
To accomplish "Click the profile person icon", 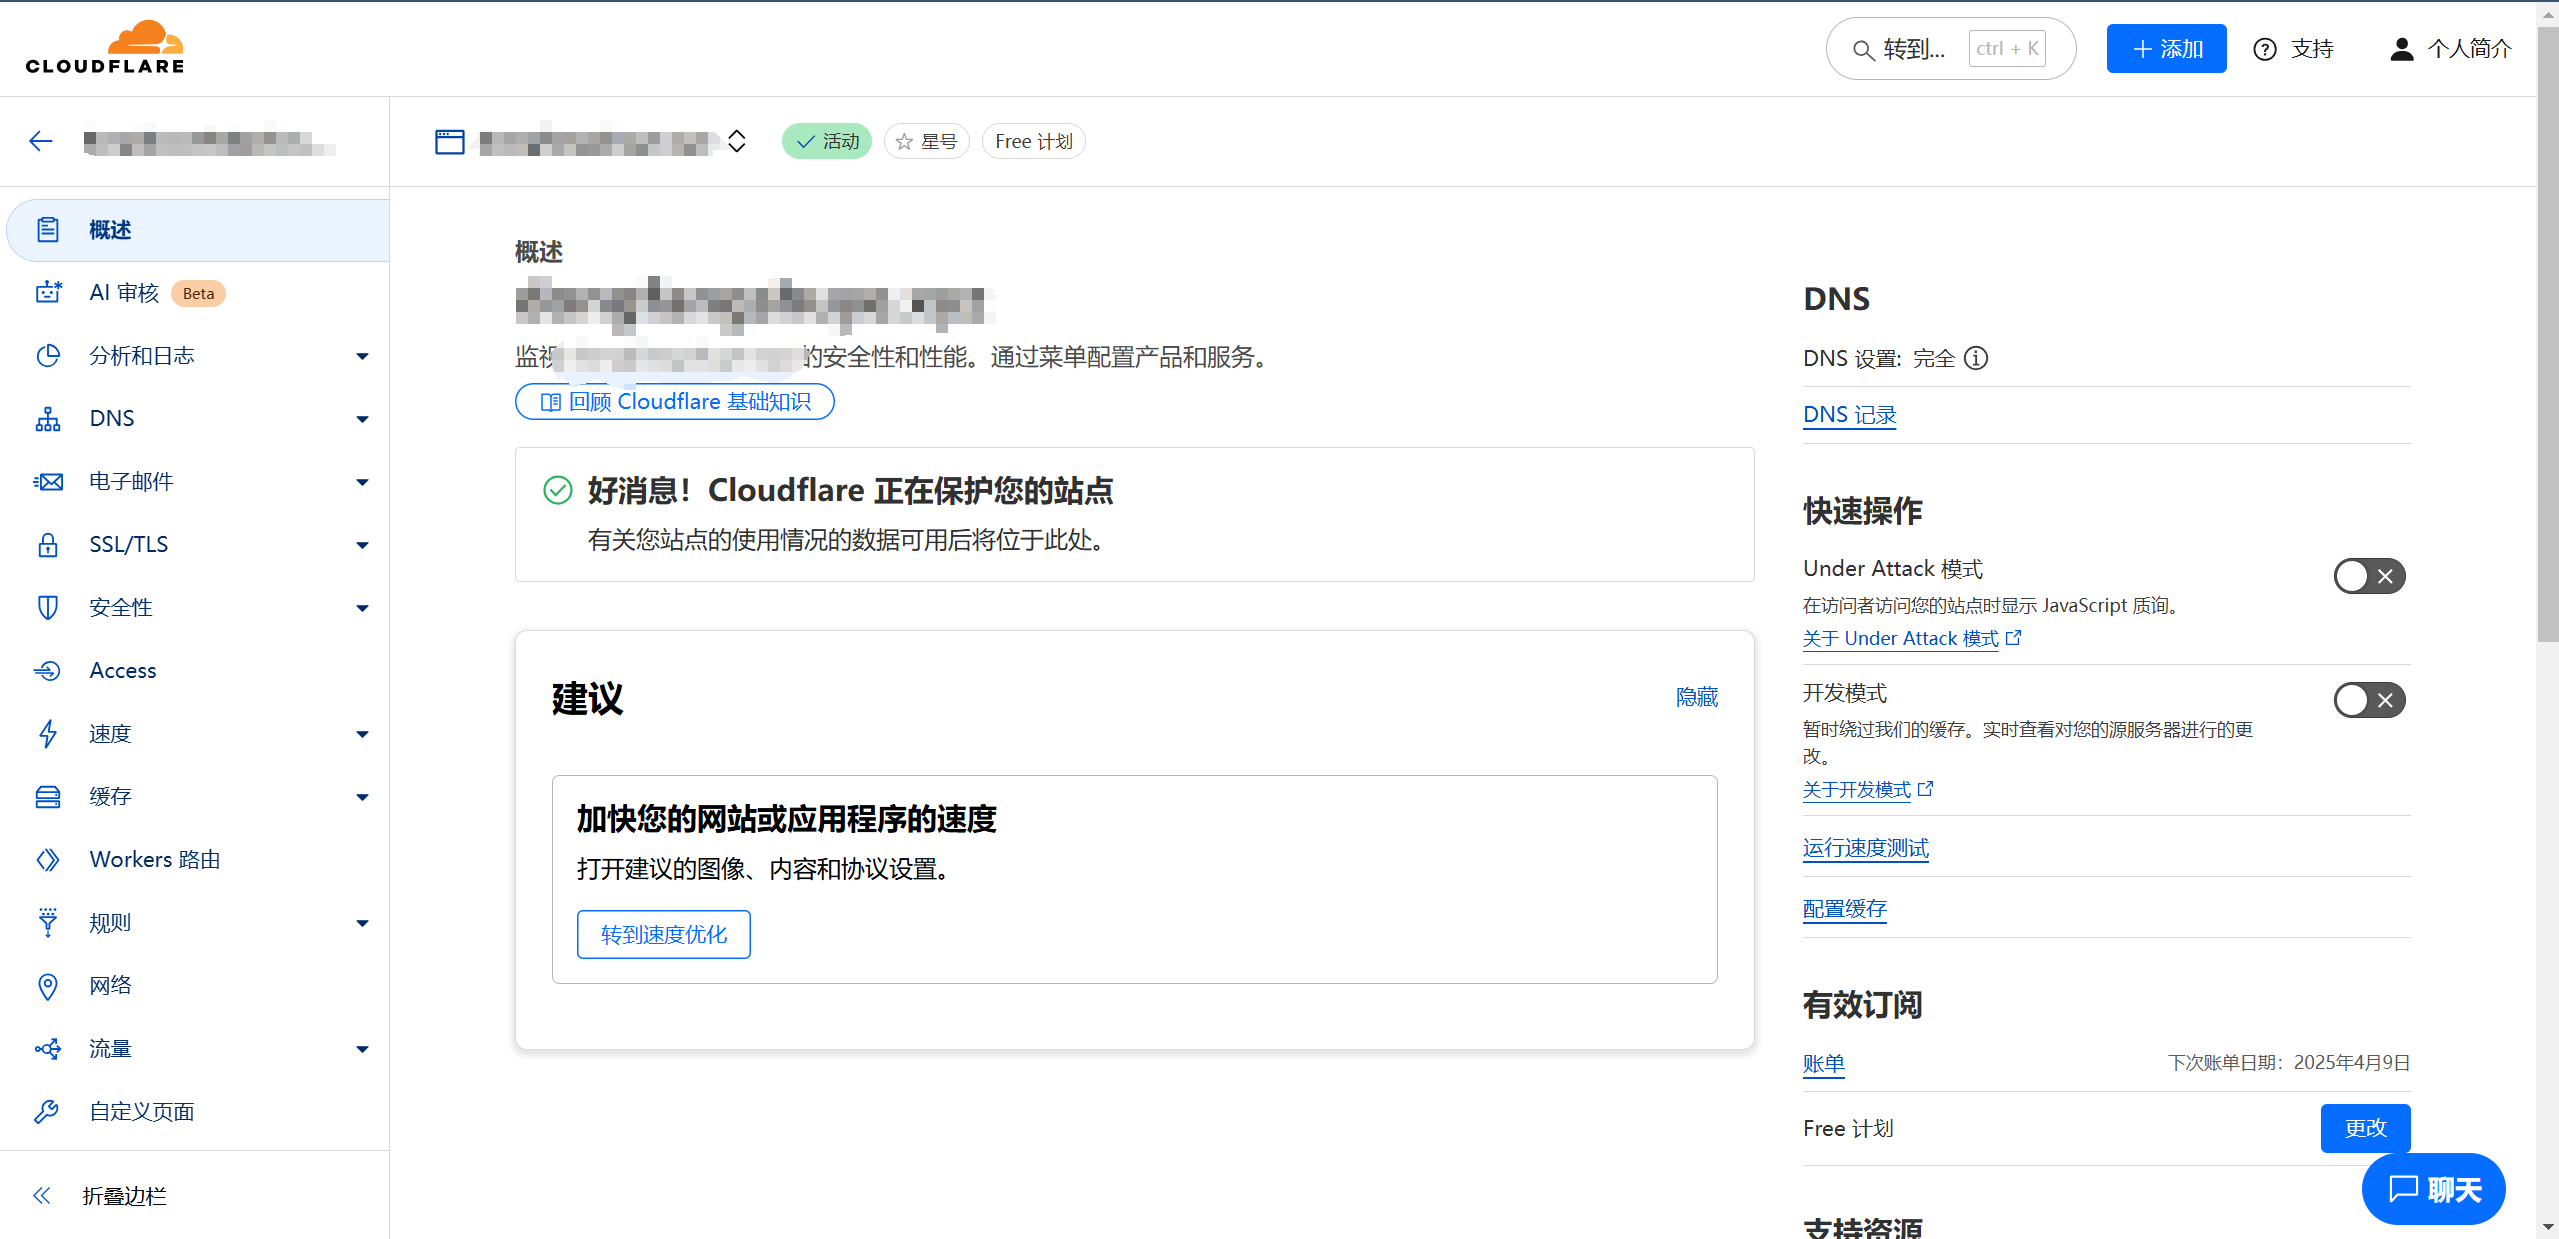I will tap(2401, 49).
